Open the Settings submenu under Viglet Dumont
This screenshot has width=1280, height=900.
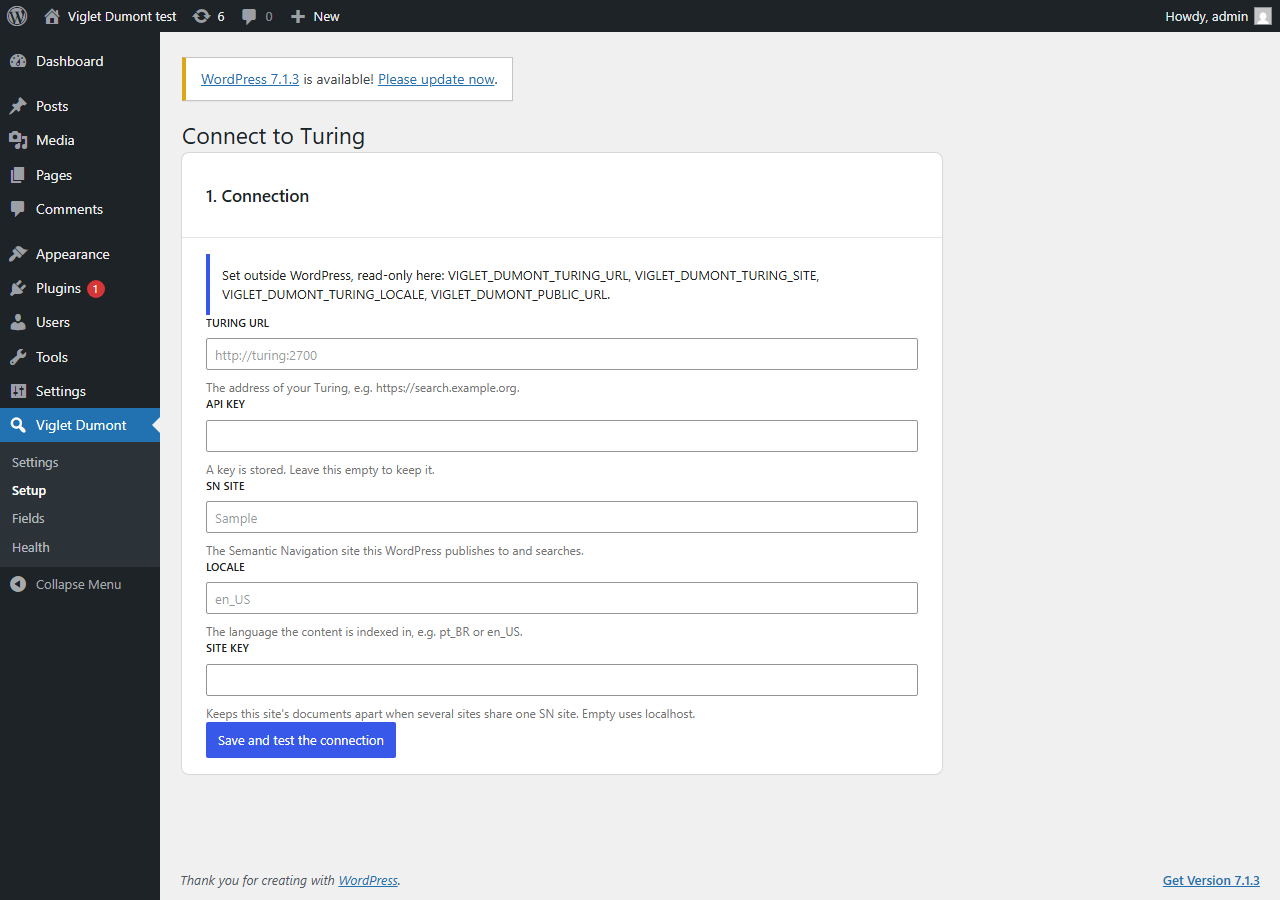tap(35, 462)
